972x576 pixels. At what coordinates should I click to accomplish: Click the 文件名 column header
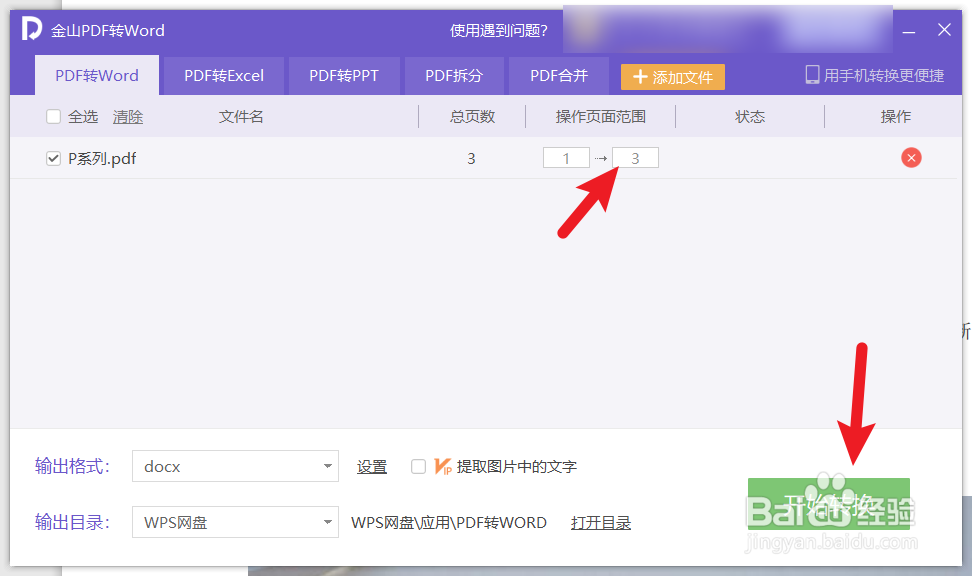(x=241, y=117)
